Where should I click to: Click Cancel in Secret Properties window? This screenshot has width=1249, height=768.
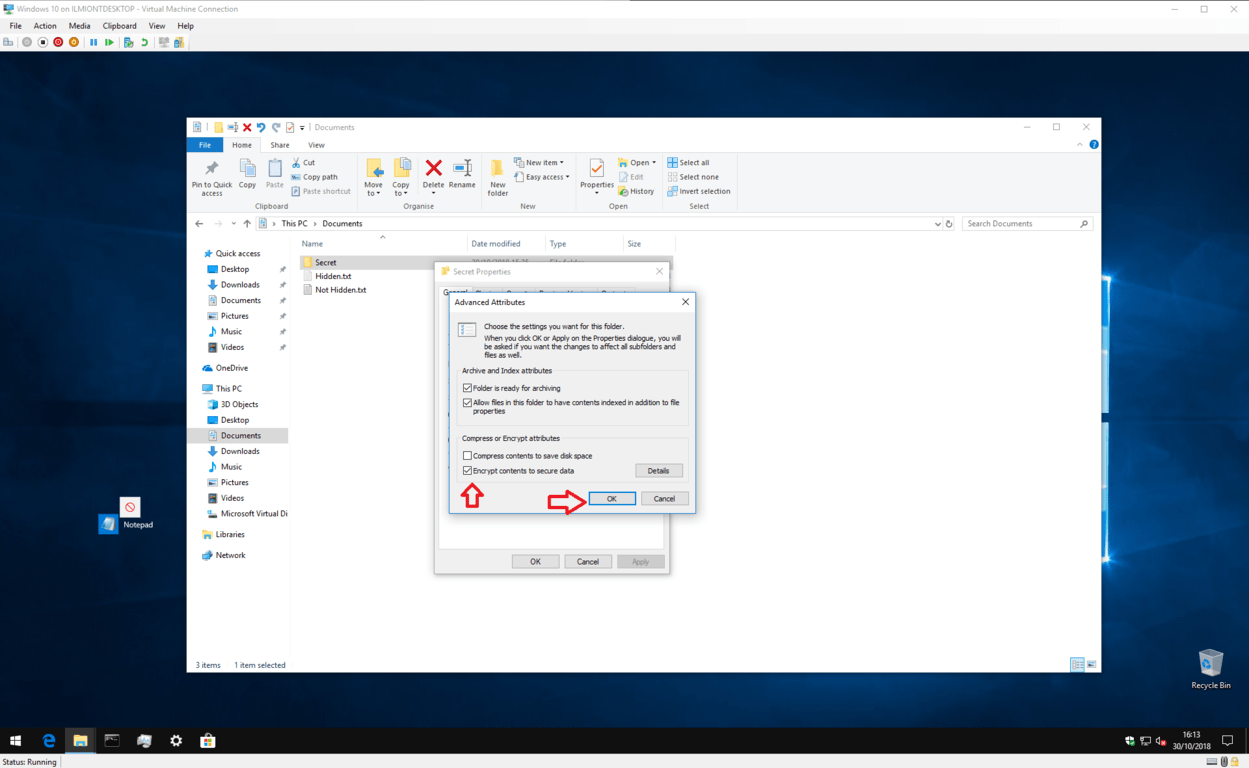pyautogui.click(x=588, y=562)
